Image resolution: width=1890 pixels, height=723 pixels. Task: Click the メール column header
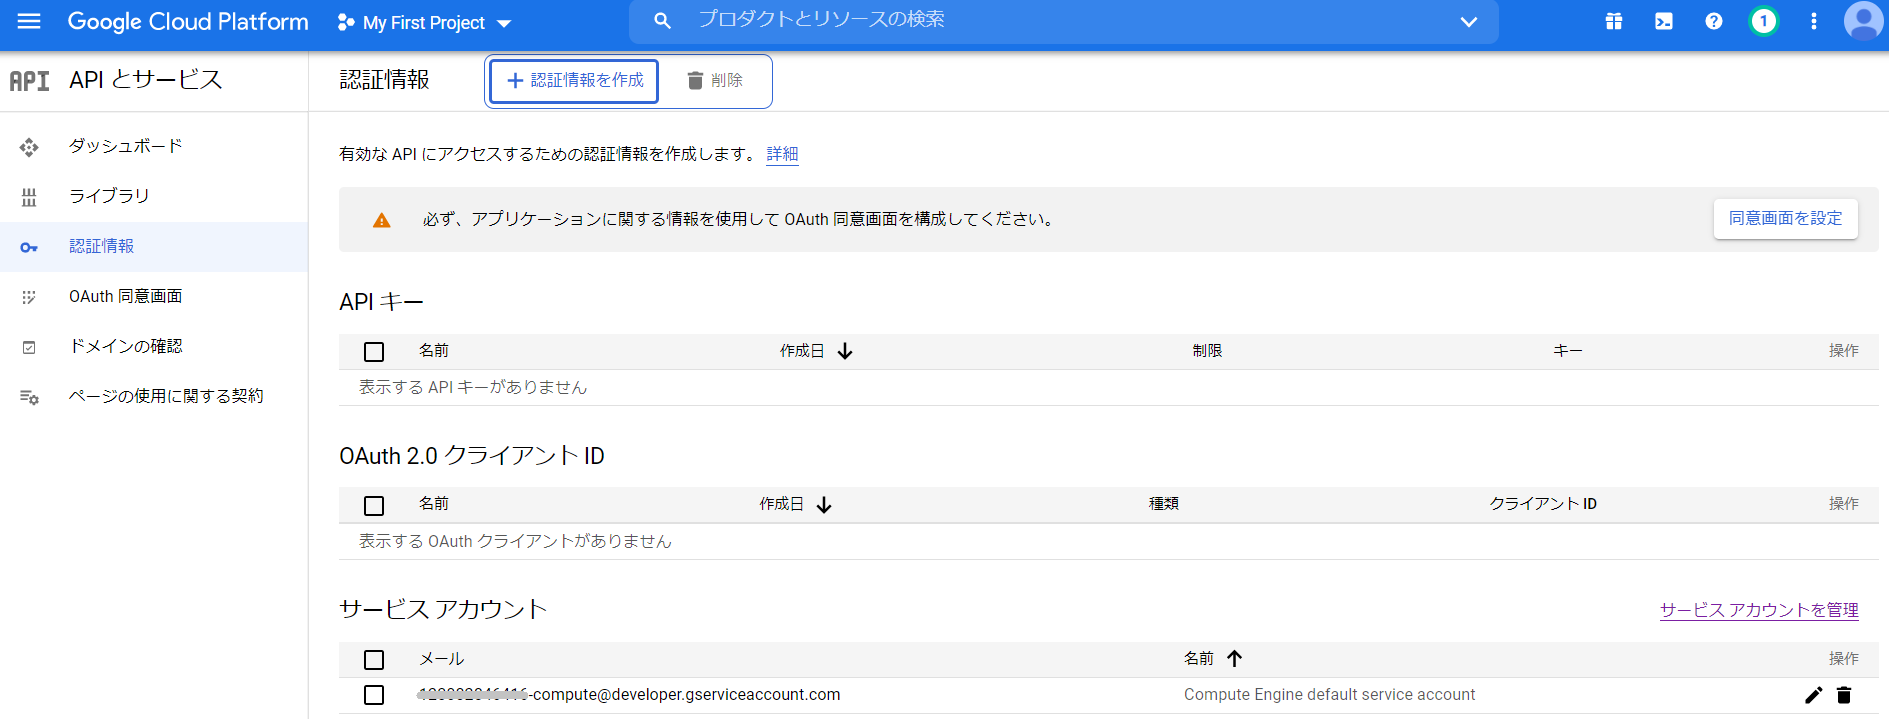point(441,659)
